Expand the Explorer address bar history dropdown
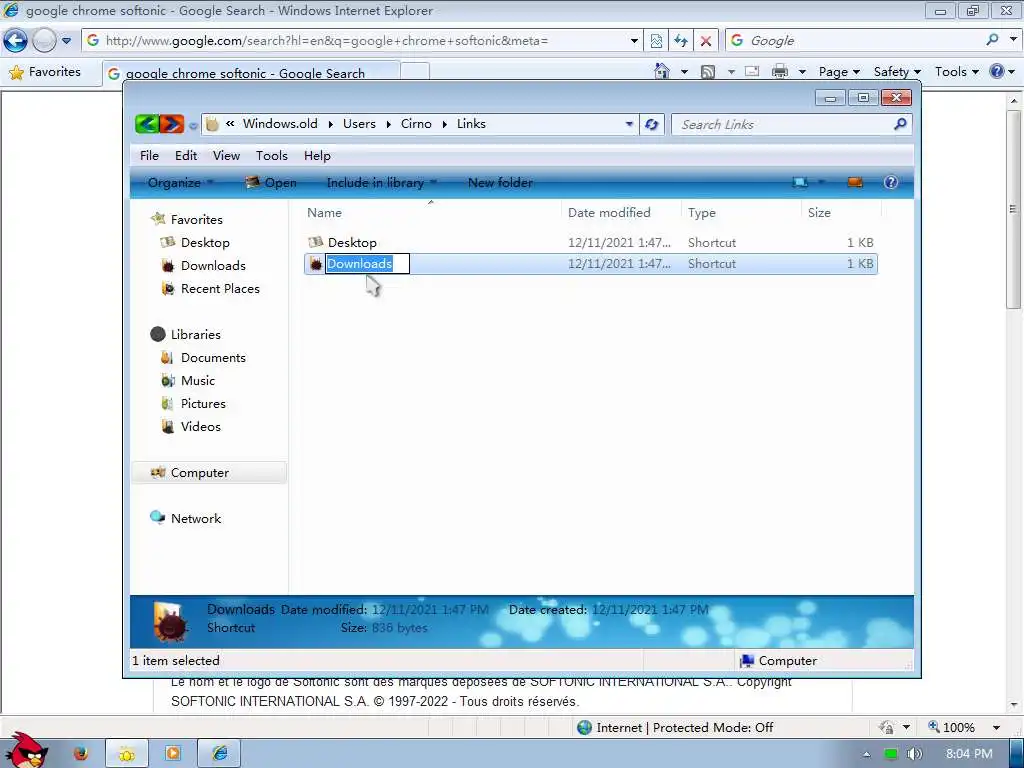 click(x=629, y=124)
